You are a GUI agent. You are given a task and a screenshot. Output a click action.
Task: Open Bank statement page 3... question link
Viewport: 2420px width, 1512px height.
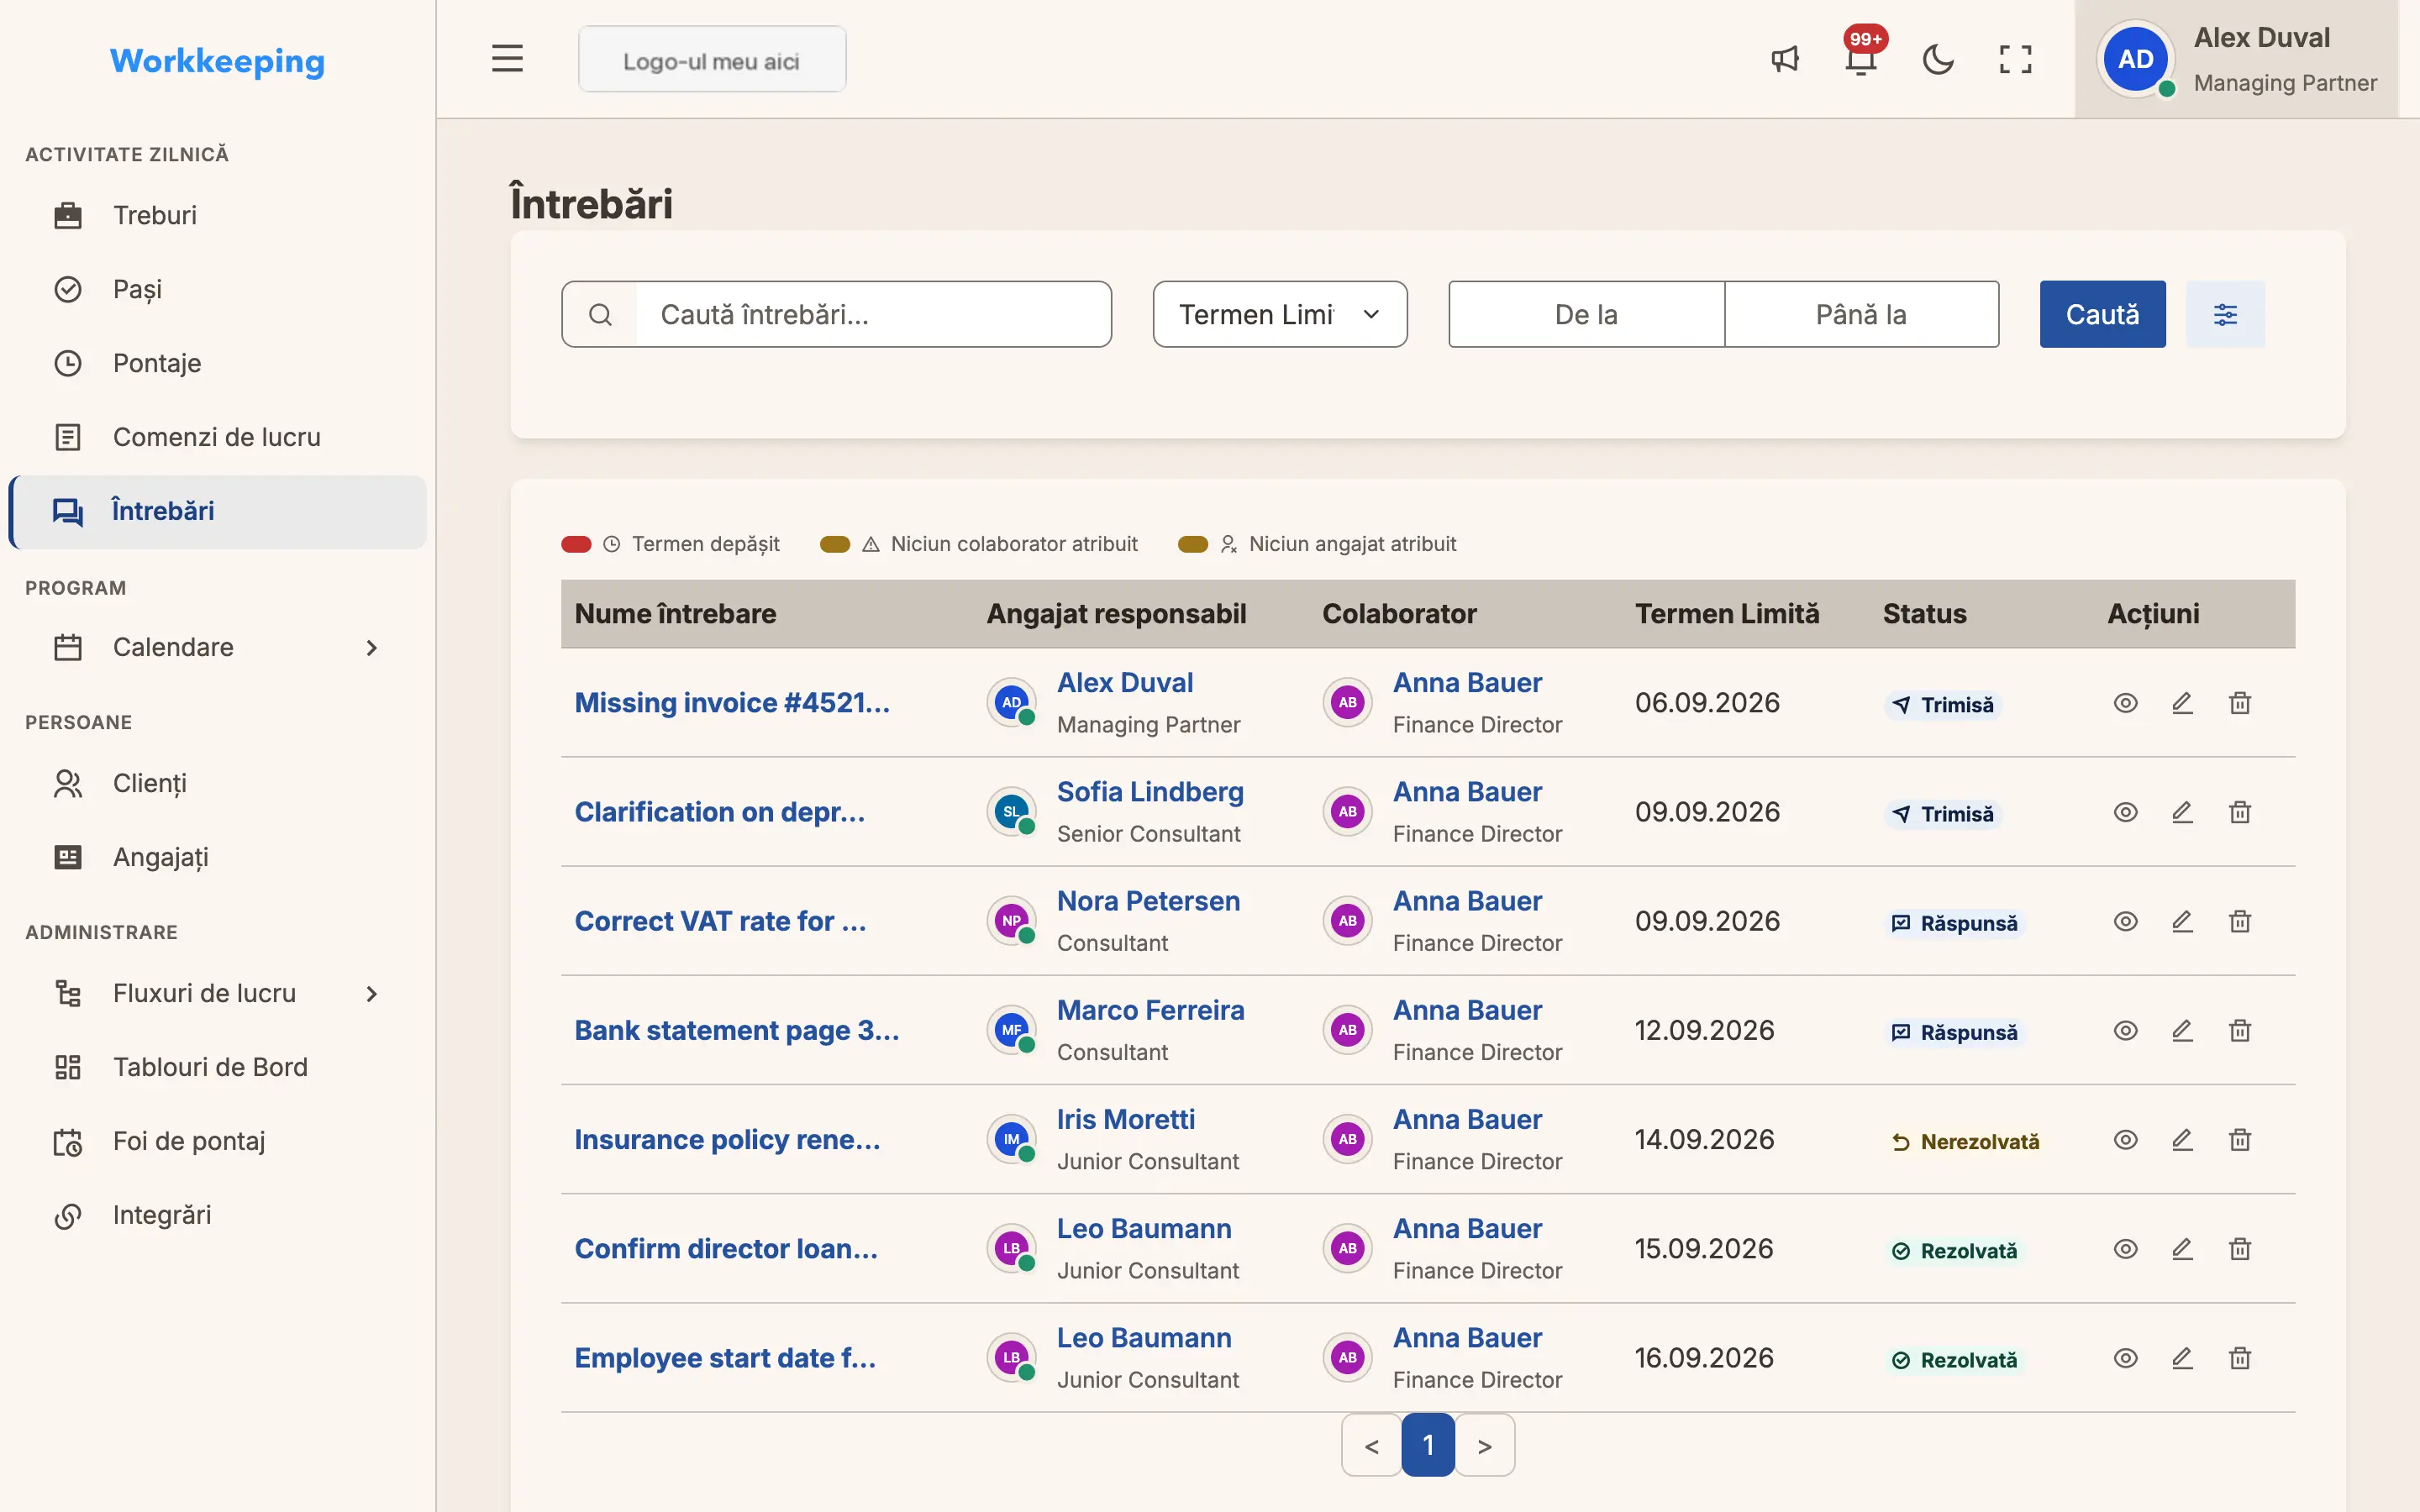[x=737, y=1030]
